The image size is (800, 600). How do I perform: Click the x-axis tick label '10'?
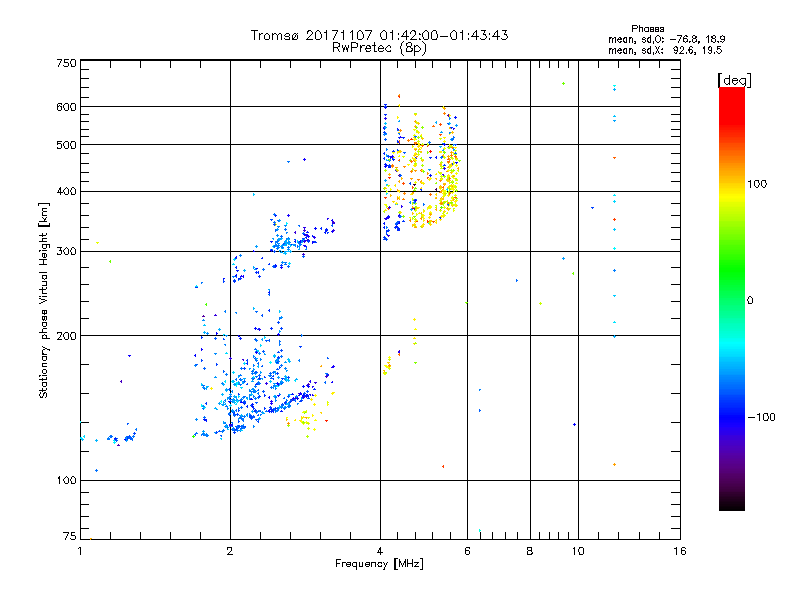578,551
